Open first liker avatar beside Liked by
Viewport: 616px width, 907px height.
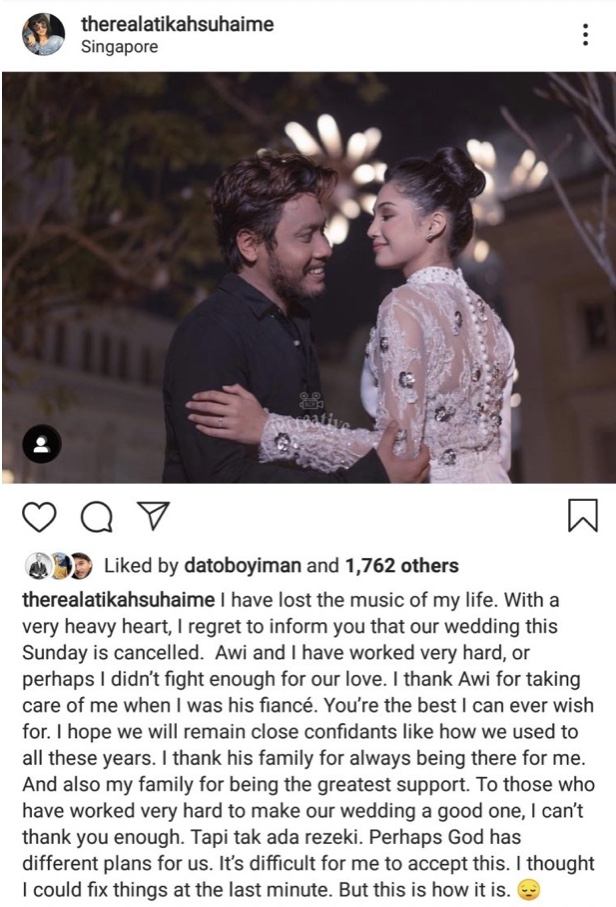pos(38,566)
